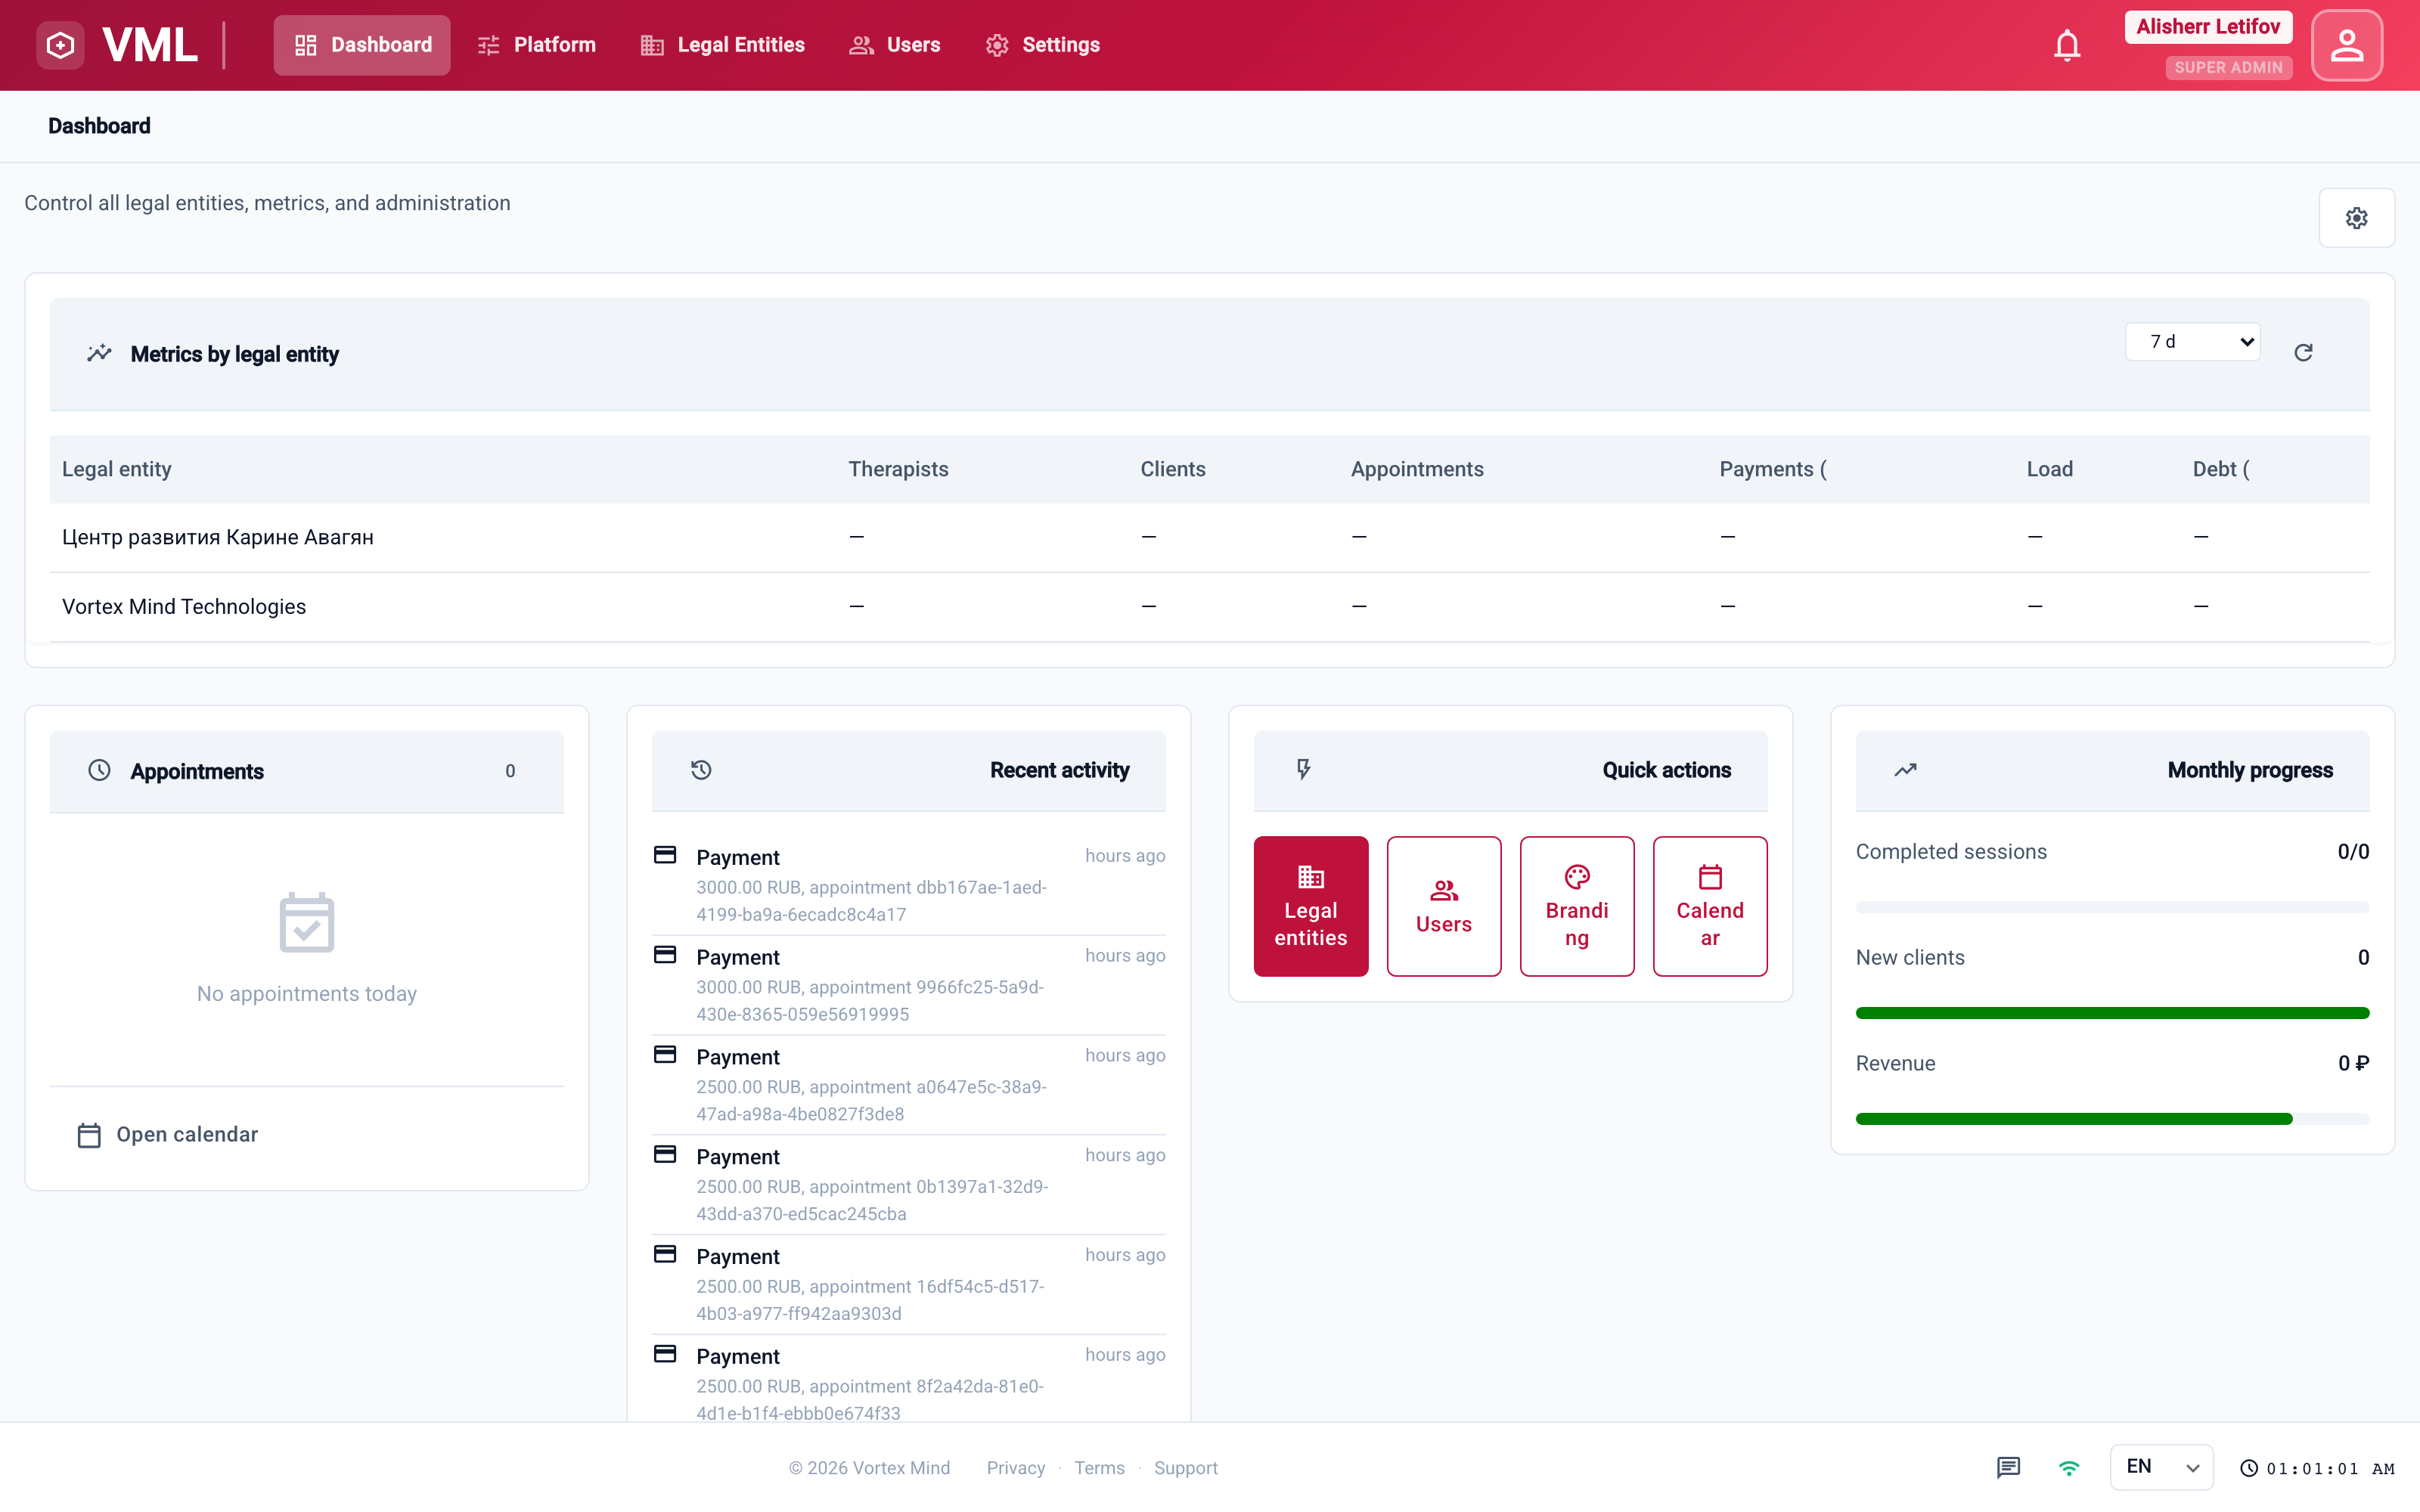Click the Debt column header
2420x1512 pixels.
coord(2220,469)
